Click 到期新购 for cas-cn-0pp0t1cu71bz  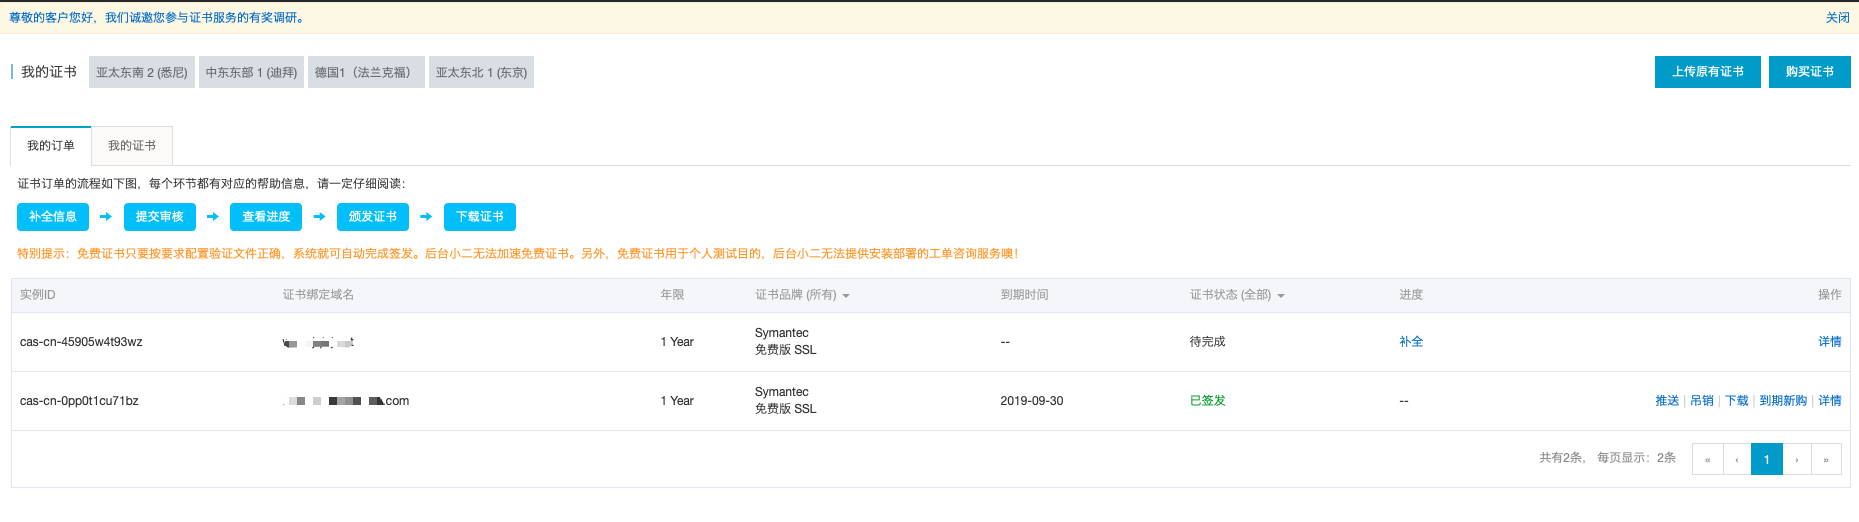tap(1783, 401)
